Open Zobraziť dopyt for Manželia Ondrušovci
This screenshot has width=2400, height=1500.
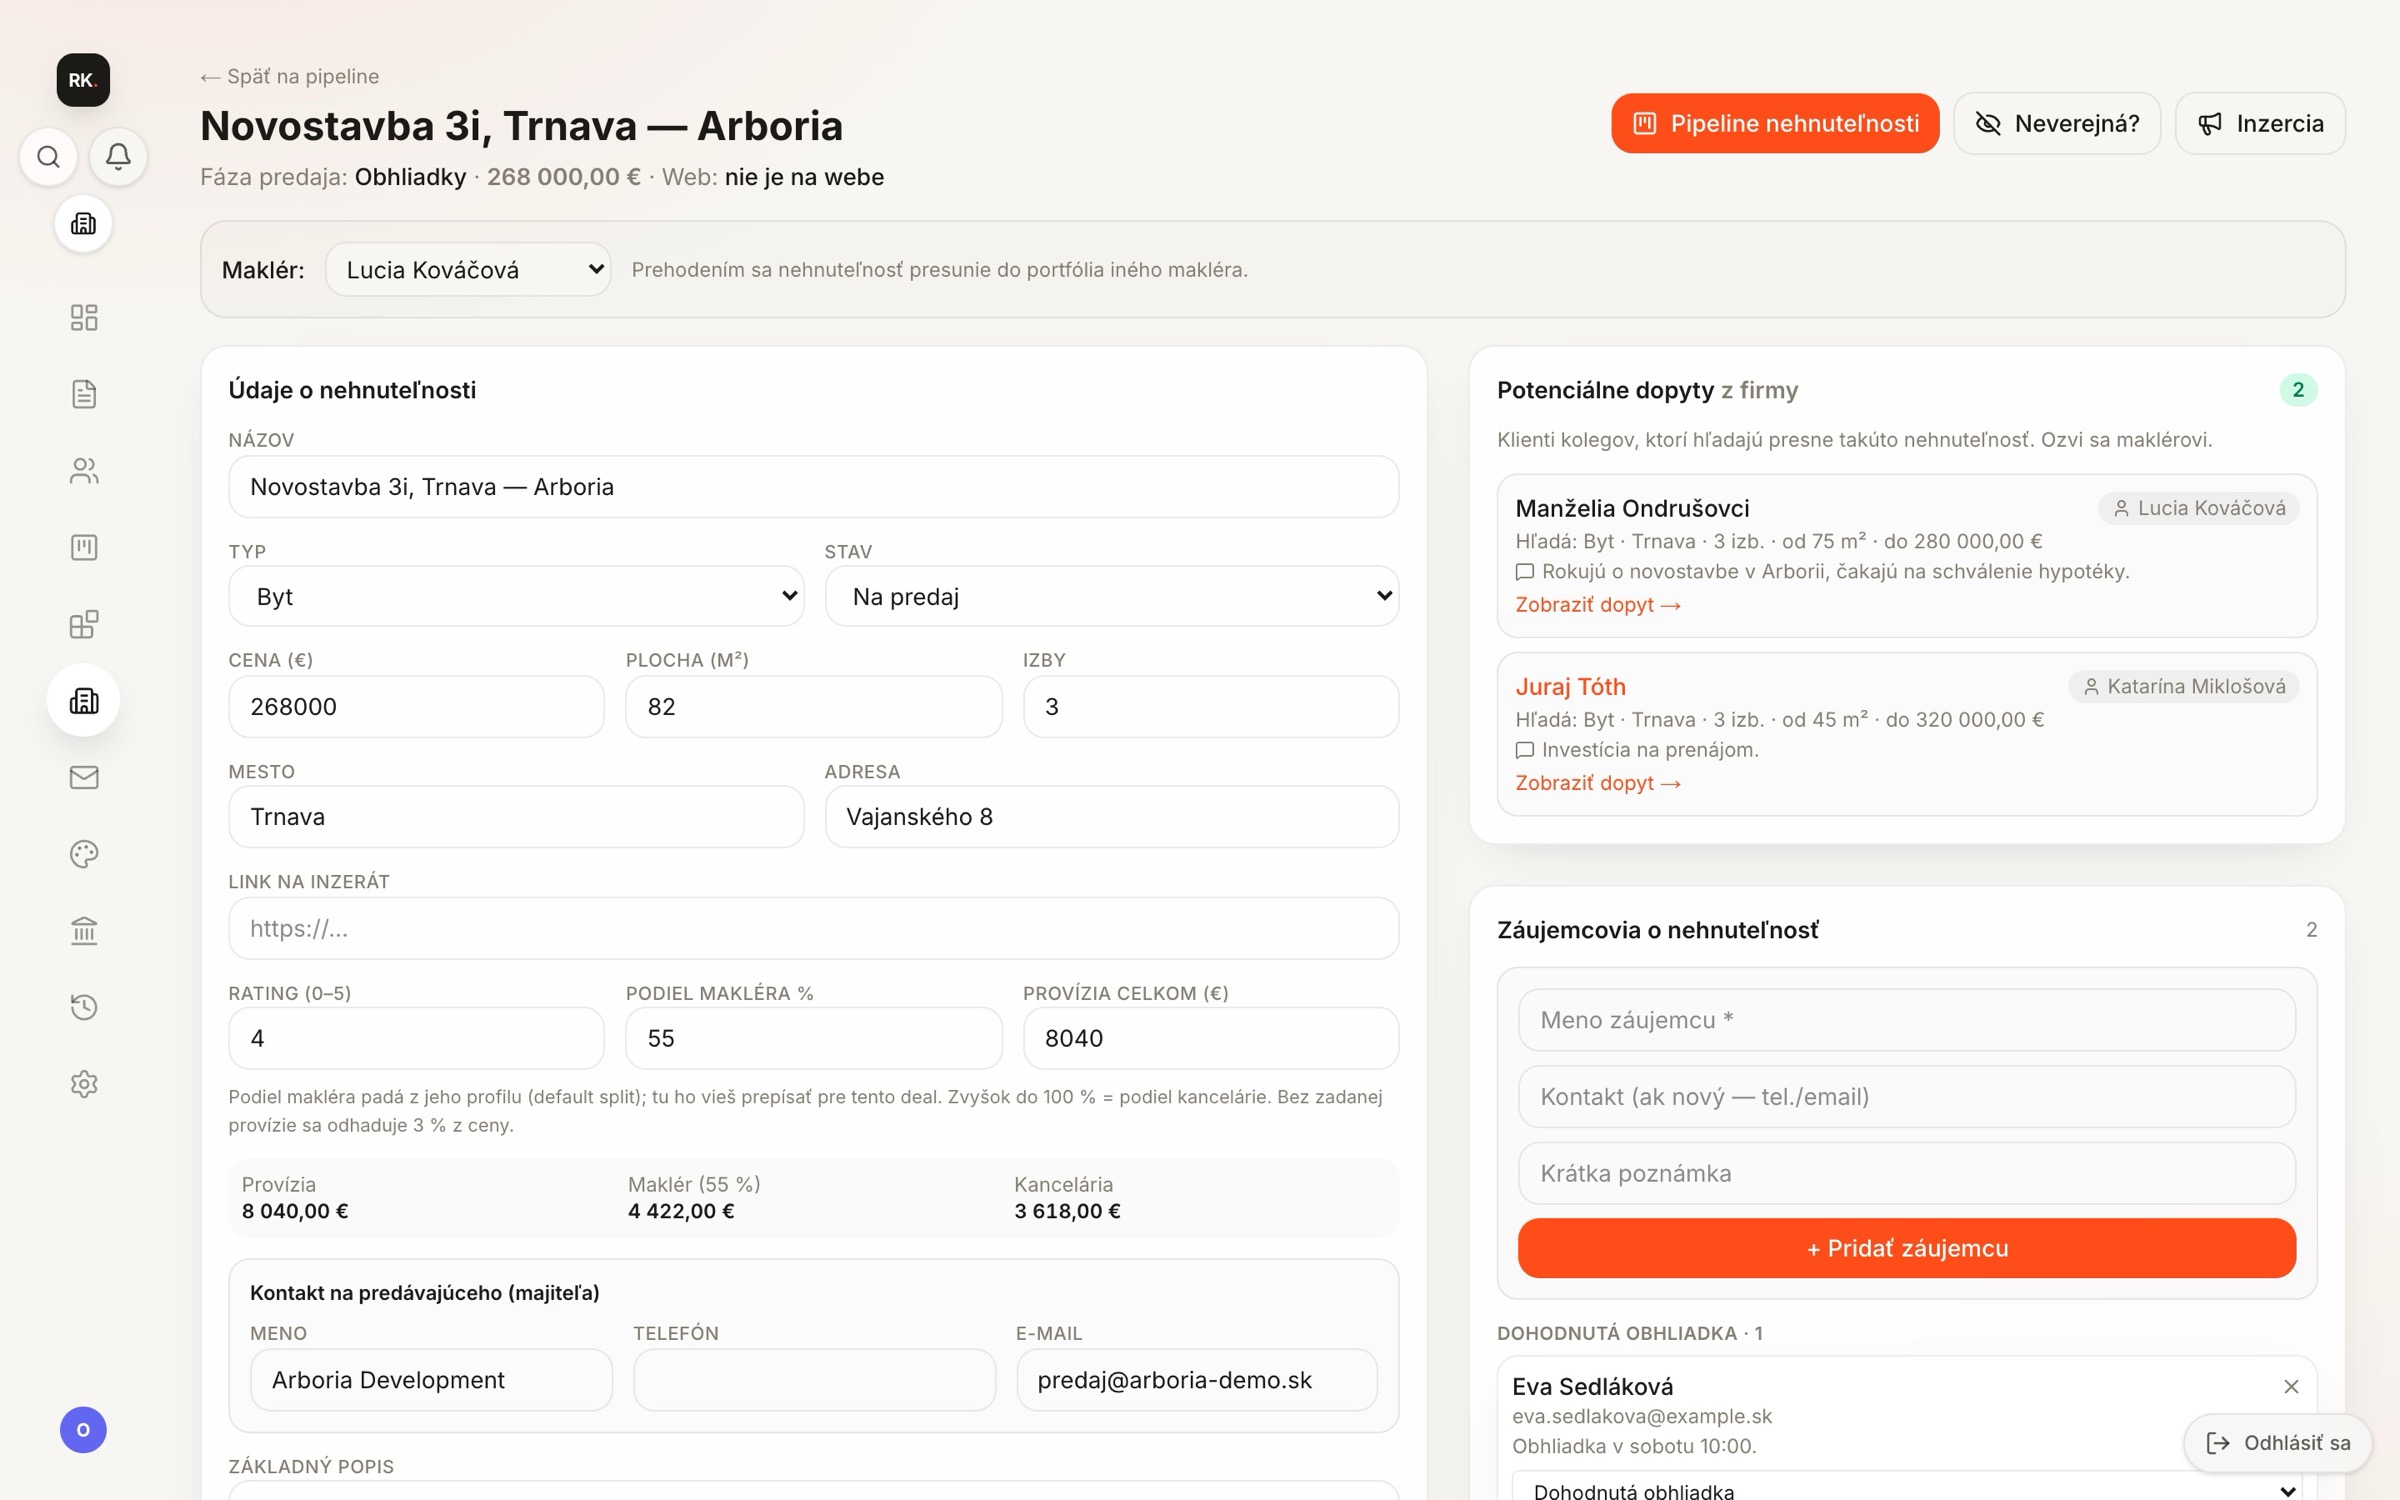pyautogui.click(x=1598, y=605)
